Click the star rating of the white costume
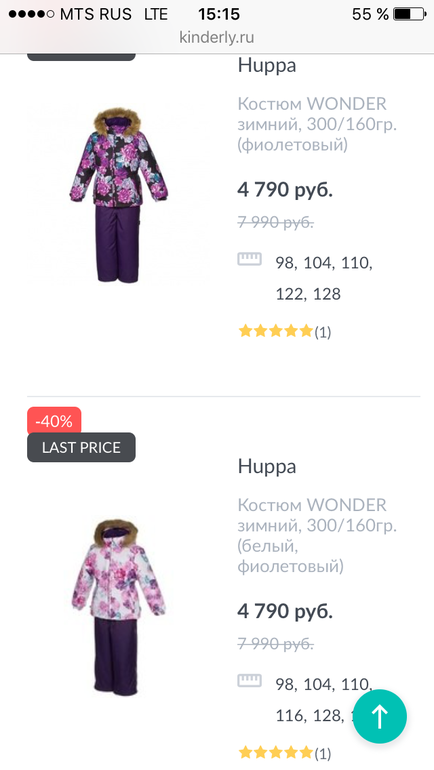 coord(275,752)
